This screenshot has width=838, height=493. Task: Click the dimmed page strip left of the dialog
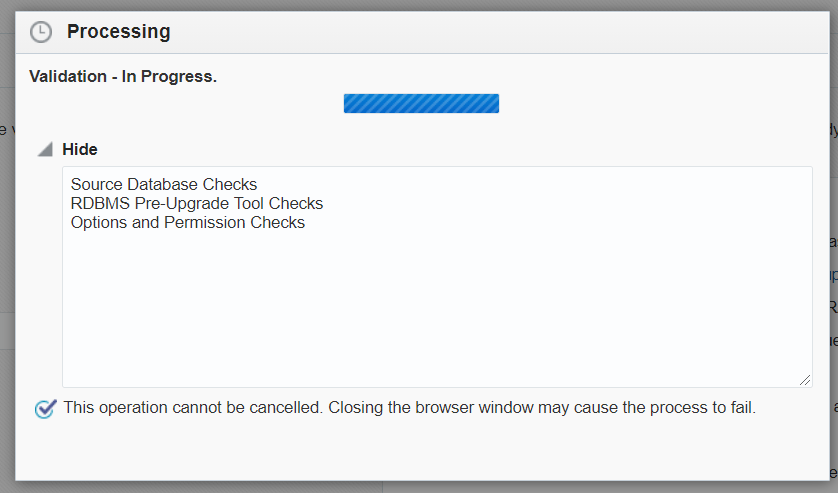pos(6,250)
